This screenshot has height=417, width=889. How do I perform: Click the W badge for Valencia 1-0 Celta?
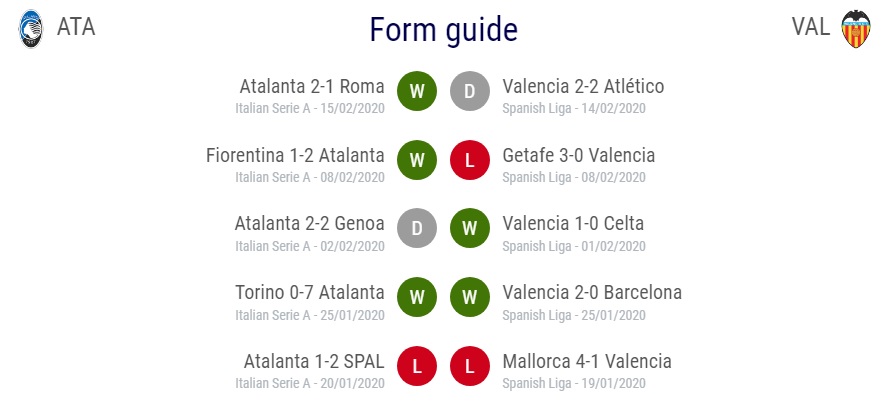pos(469,228)
